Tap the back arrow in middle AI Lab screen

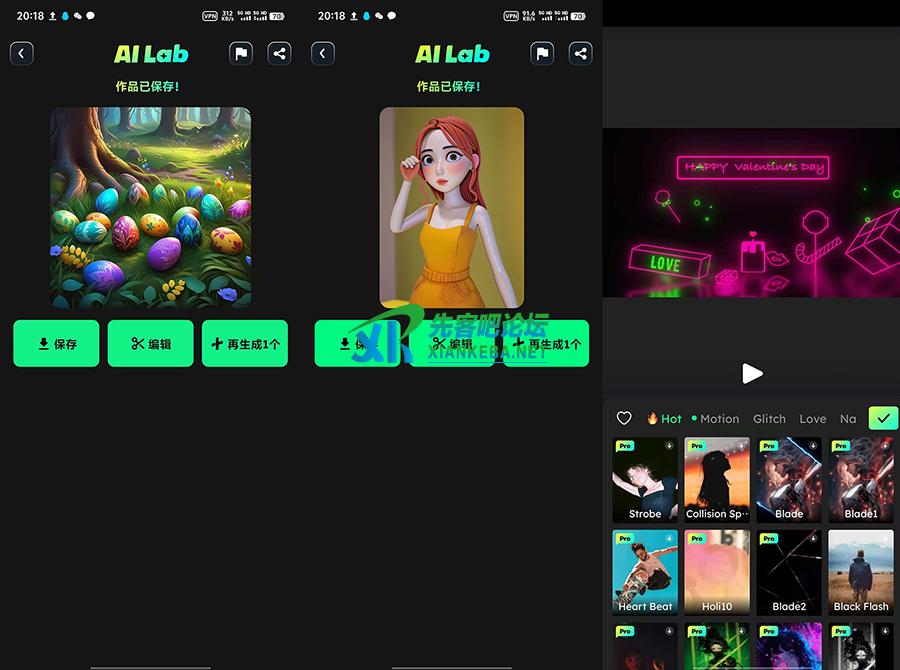[323, 54]
